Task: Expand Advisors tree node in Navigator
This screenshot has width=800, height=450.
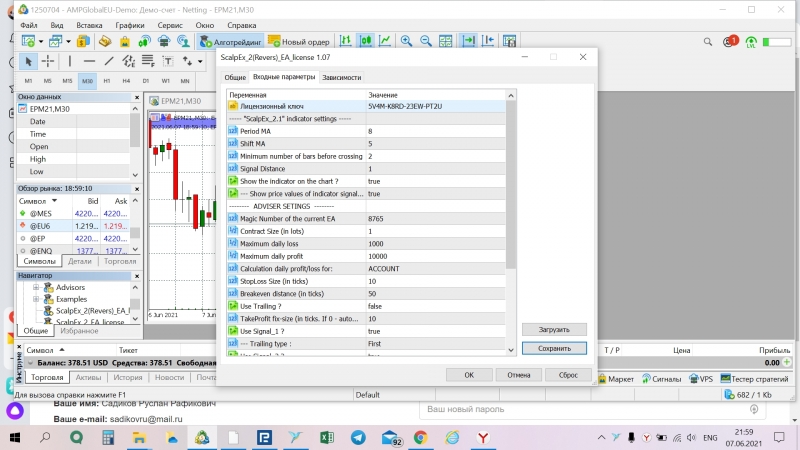Action: tap(36, 287)
